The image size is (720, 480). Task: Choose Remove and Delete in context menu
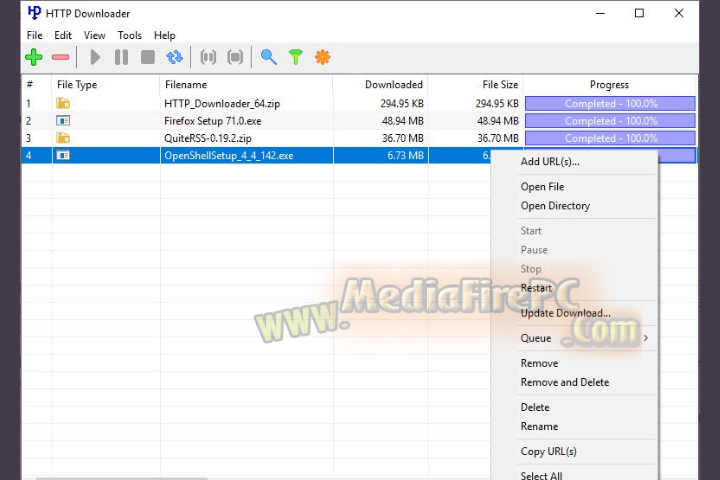click(565, 382)
